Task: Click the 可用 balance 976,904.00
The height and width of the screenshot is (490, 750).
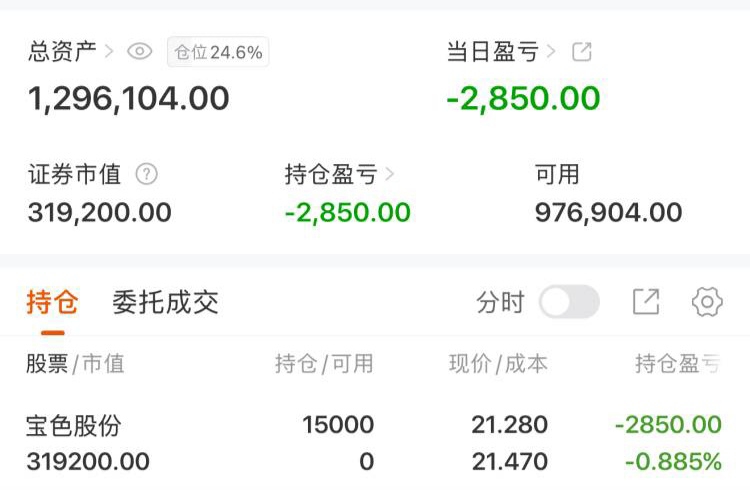Action: click(608, 212)
